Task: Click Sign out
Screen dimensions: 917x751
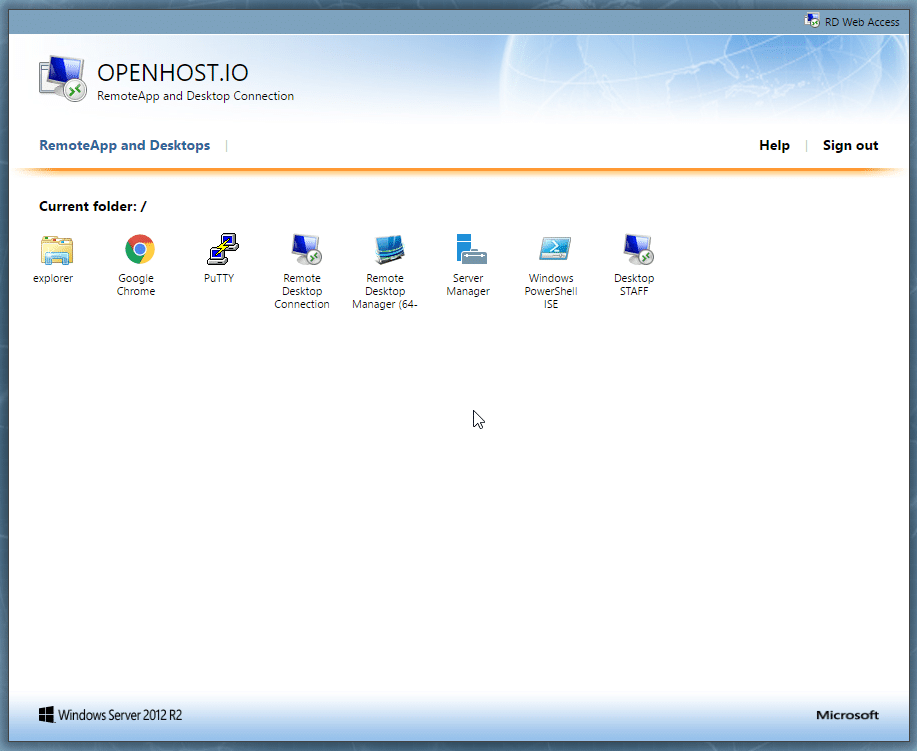Action: coord(850,146)
